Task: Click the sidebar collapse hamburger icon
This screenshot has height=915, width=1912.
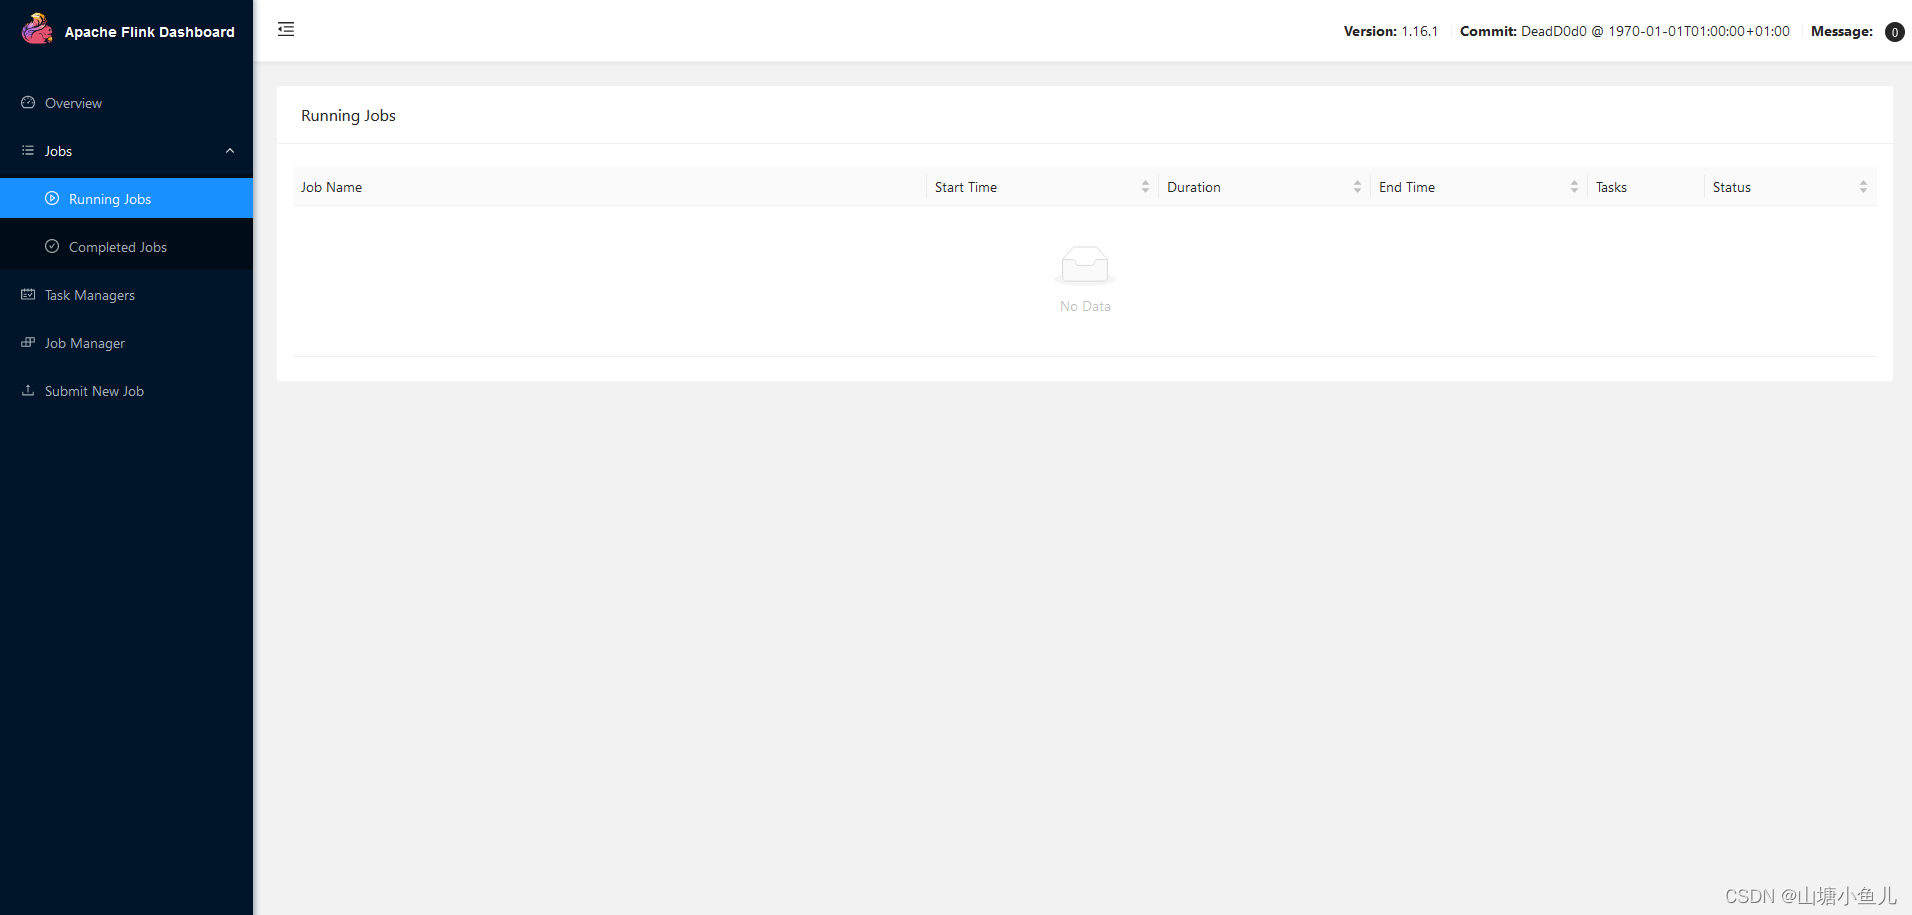Action: (x=286, y=29)
